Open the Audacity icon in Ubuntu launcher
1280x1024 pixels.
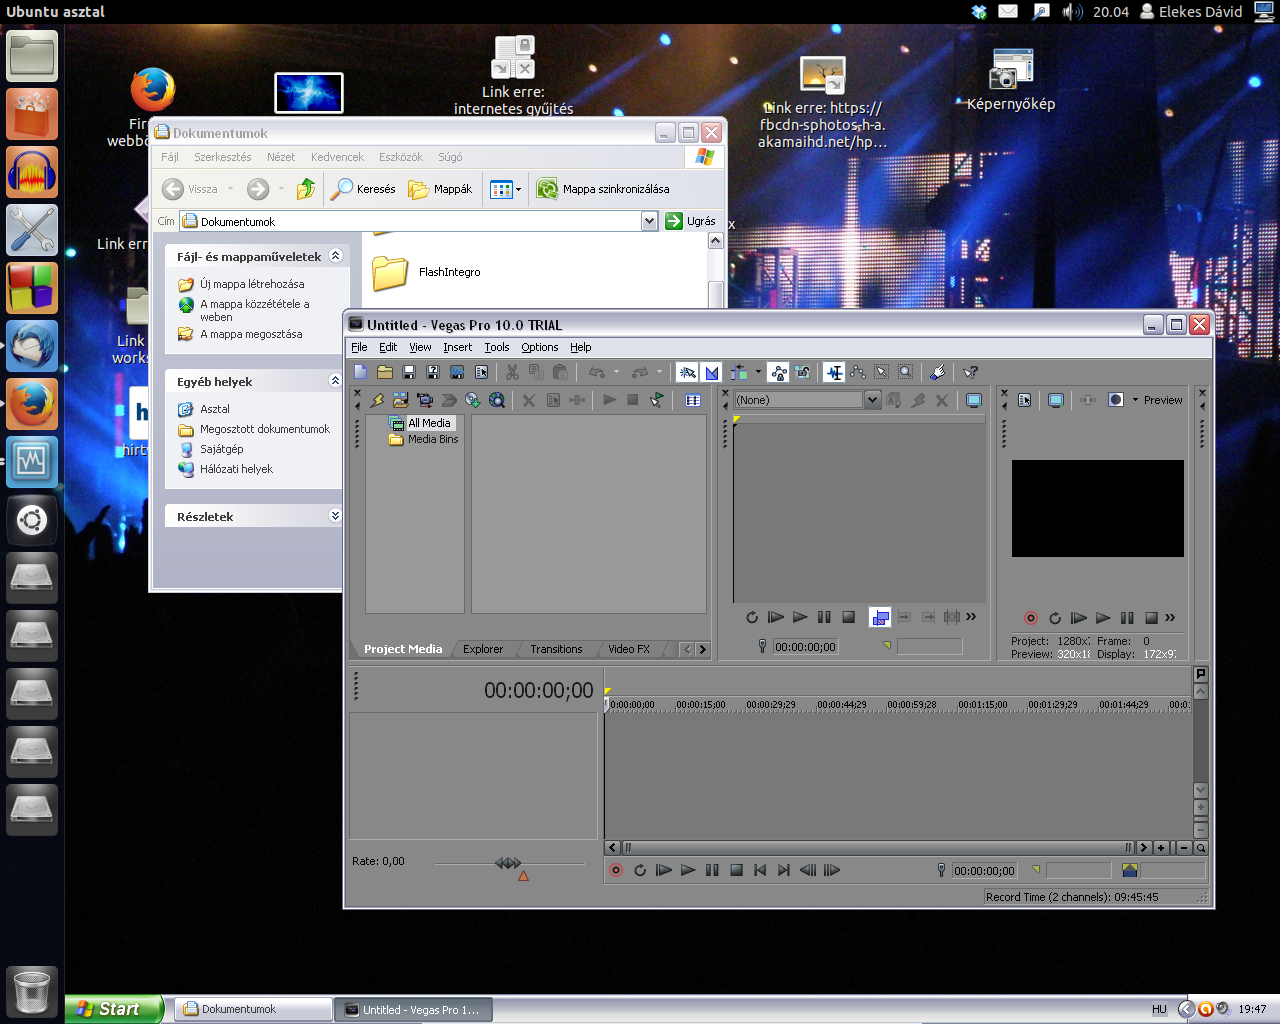[x=32, y=172]
